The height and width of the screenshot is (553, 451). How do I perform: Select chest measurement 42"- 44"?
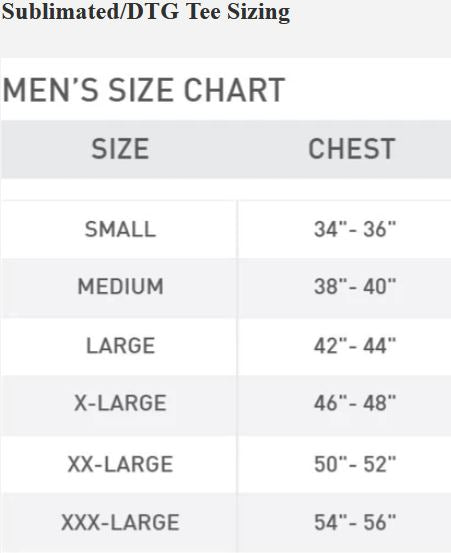355,345
